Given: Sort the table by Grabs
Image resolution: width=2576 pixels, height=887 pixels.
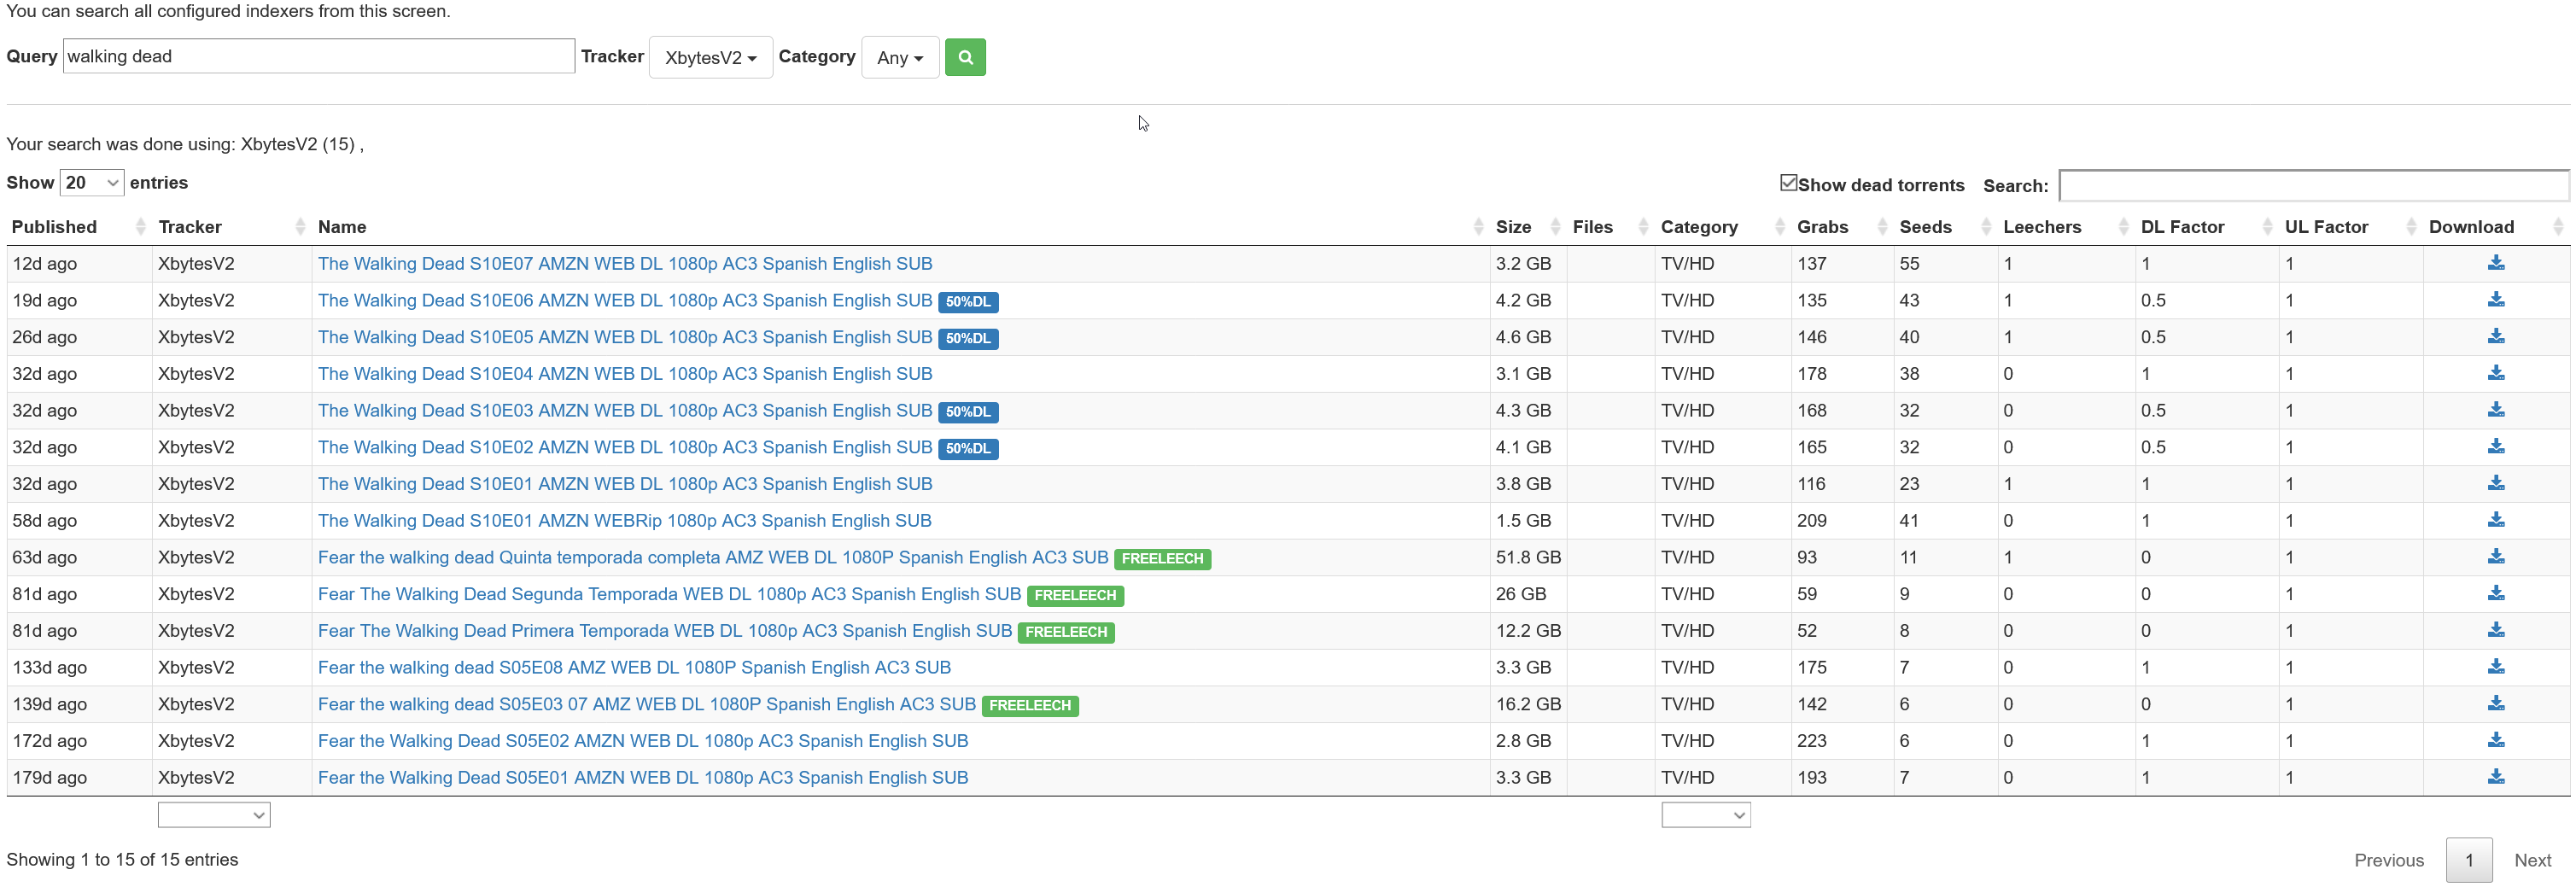Looking at the screenshot, I should click(x=1822, y=226).
